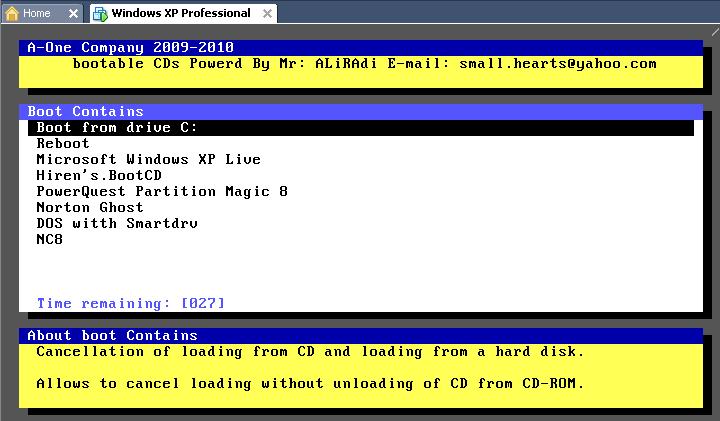Open the Windows XP Professional tab
720x421 pixels.
(x=181, y=13)
